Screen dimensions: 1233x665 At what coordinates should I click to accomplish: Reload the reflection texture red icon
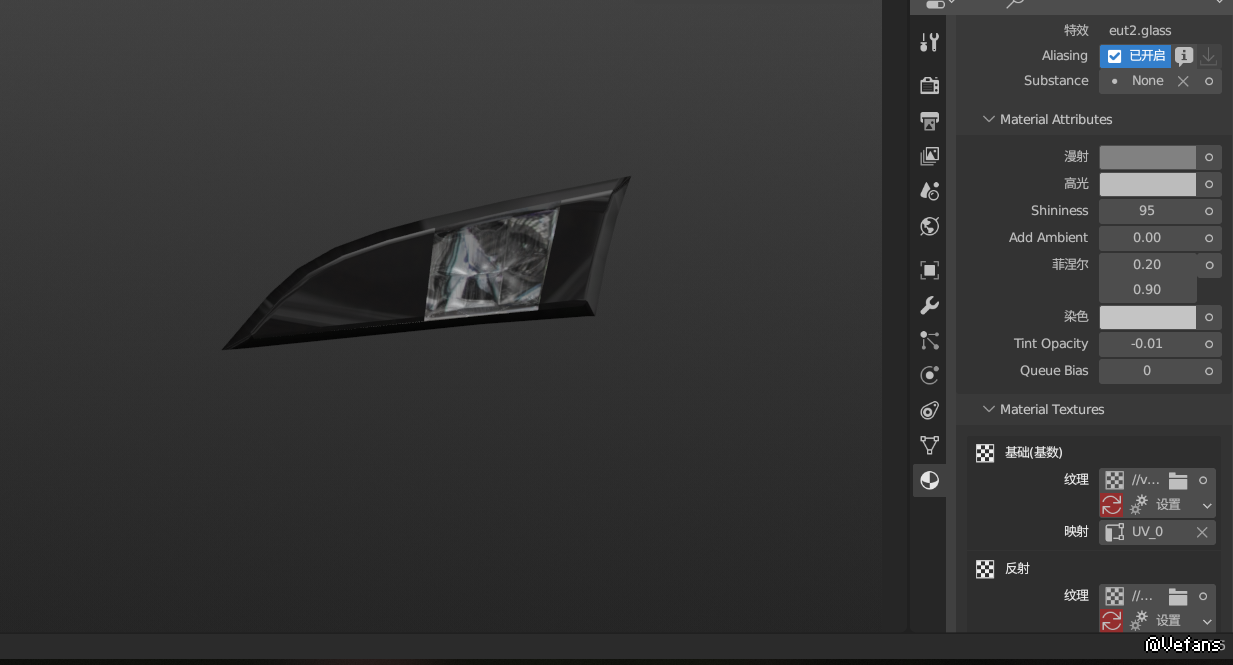point(1111,621)
